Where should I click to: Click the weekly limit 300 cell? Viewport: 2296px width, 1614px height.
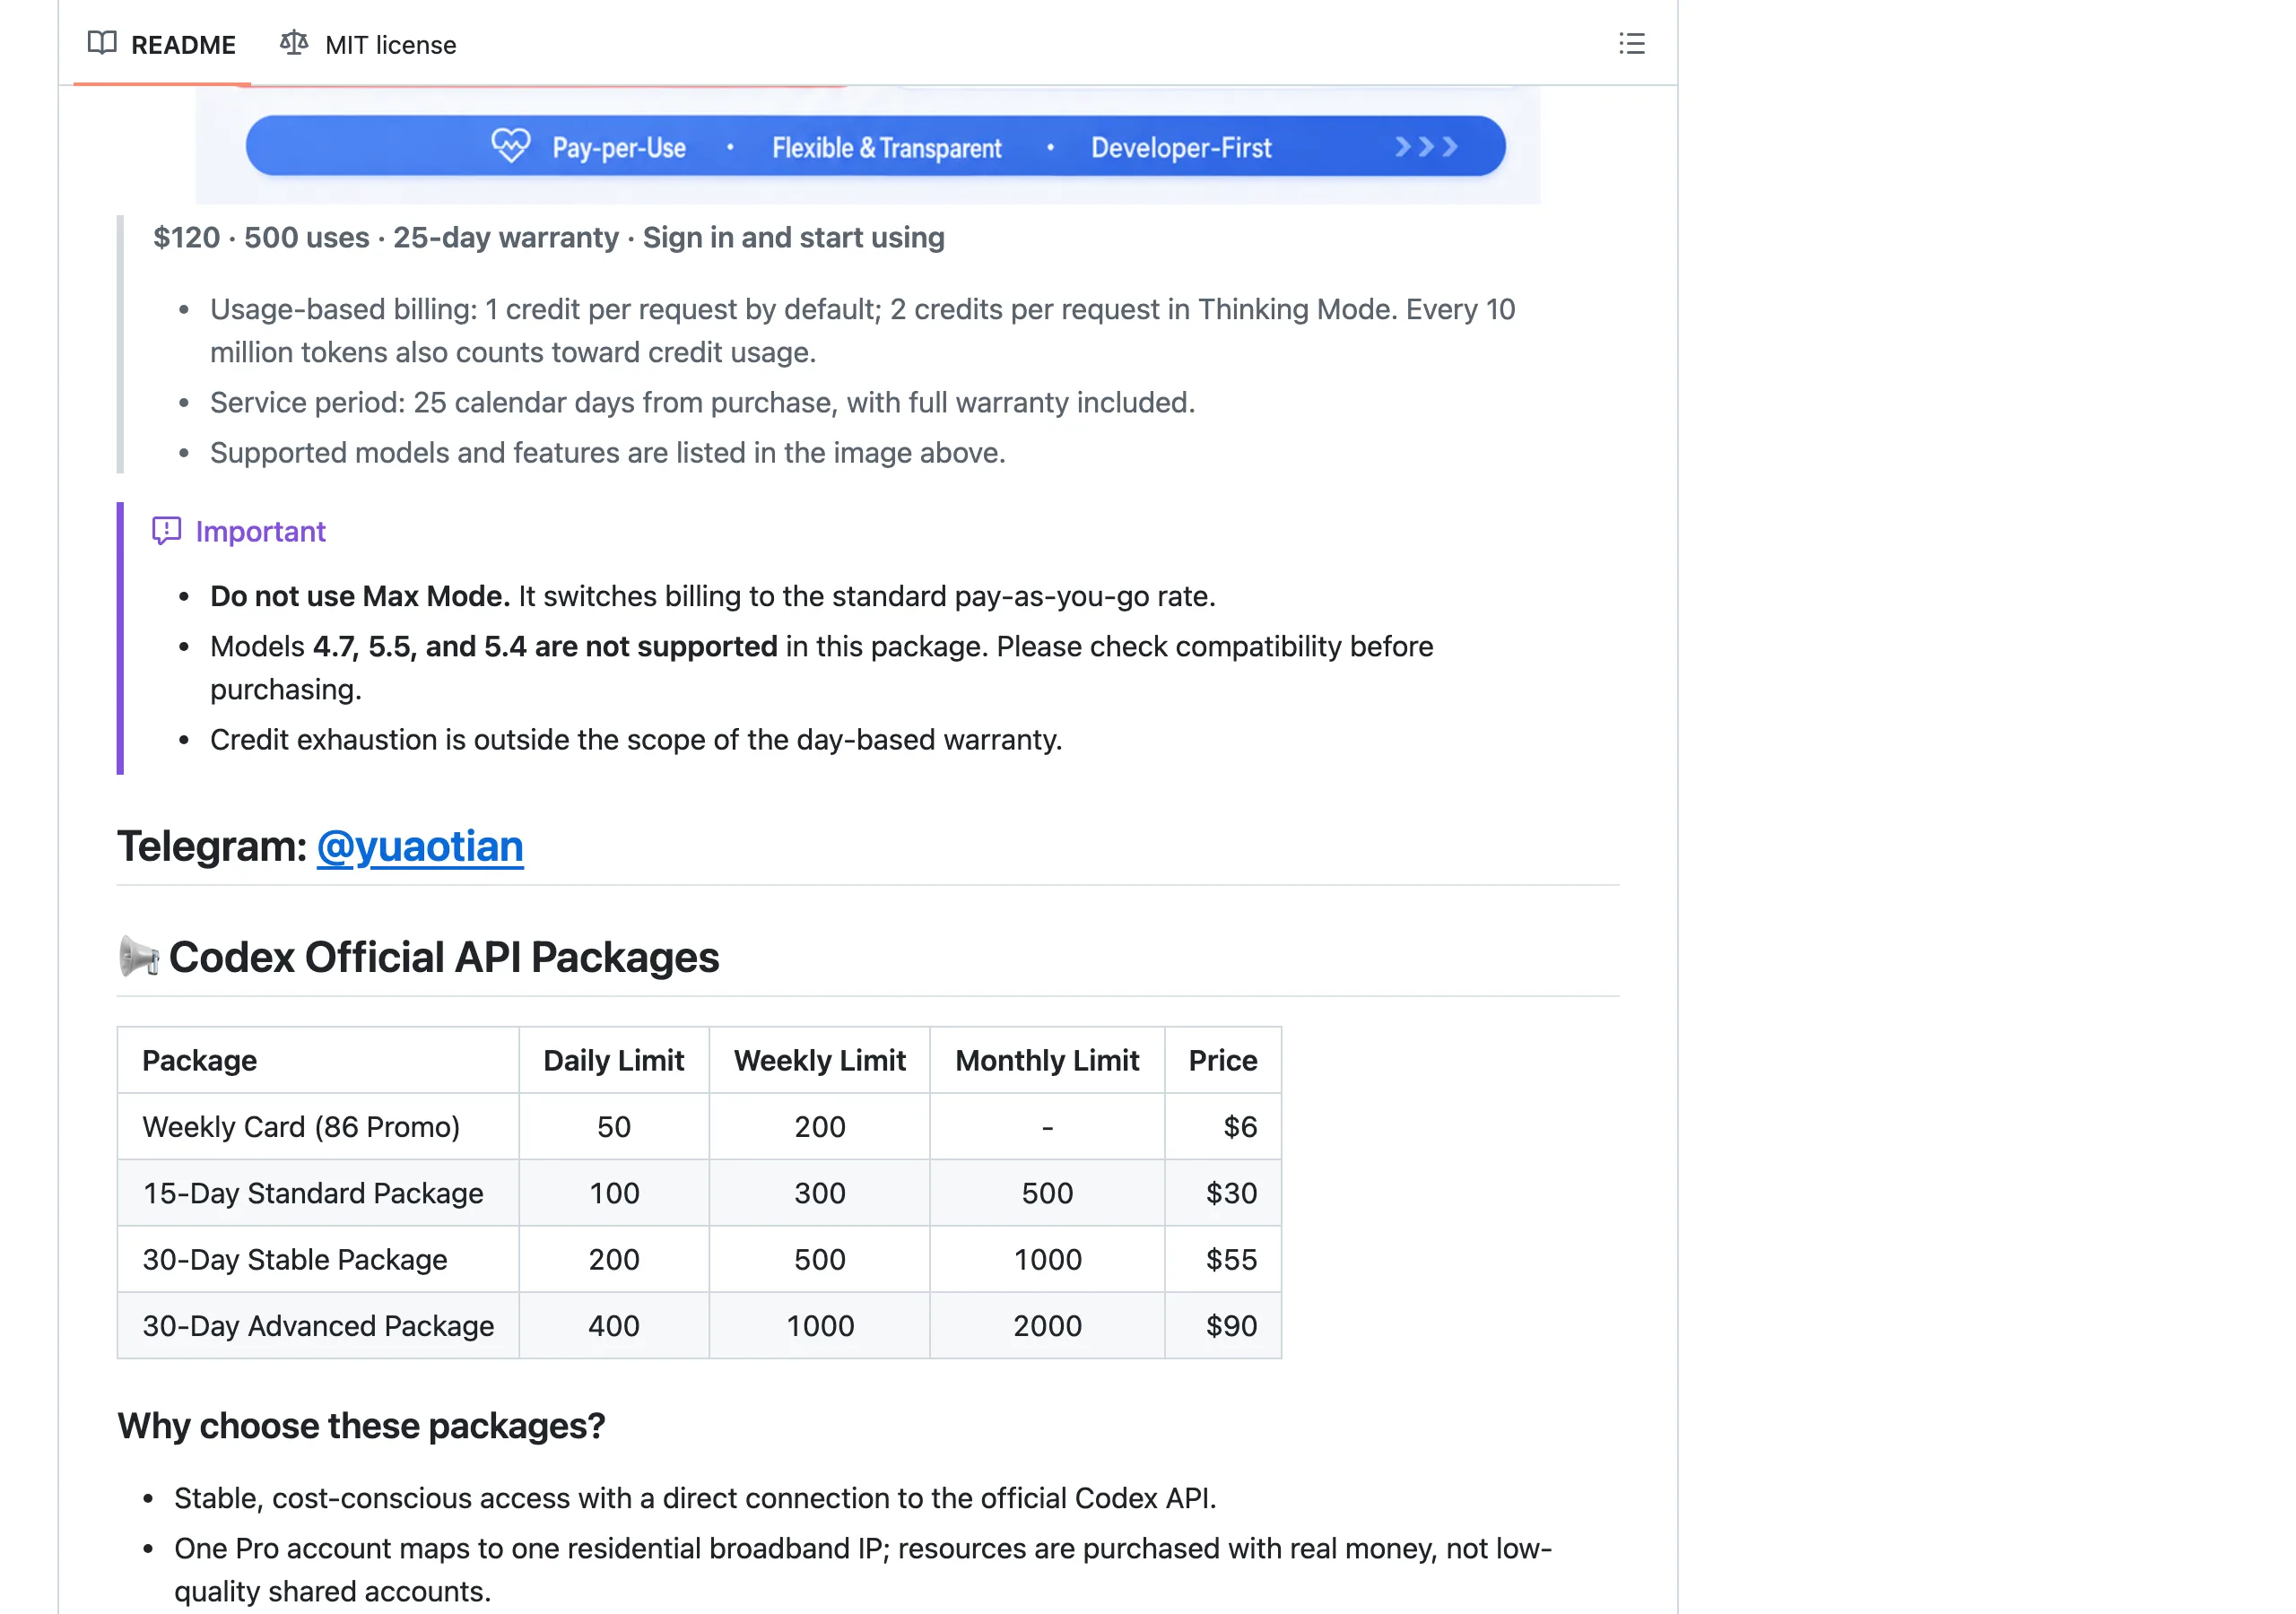820,1193
